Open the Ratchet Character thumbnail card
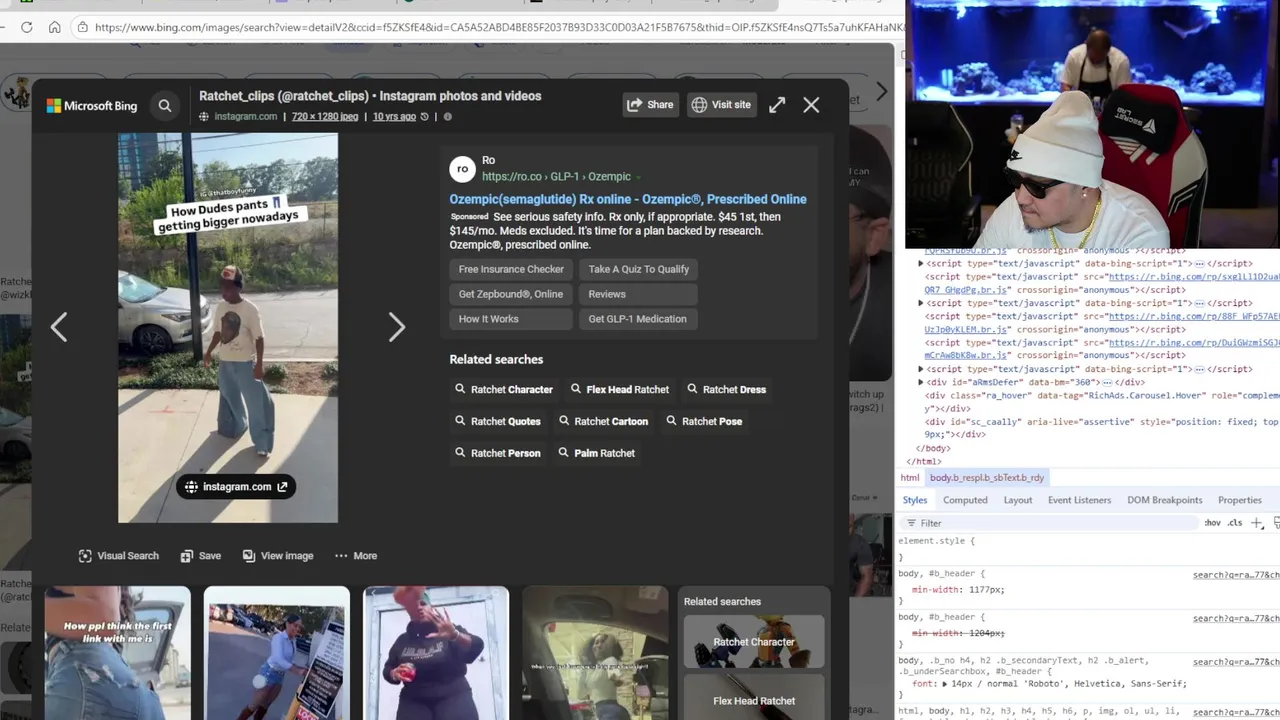This screenshot has width=1280, height=720. [754, 642]
